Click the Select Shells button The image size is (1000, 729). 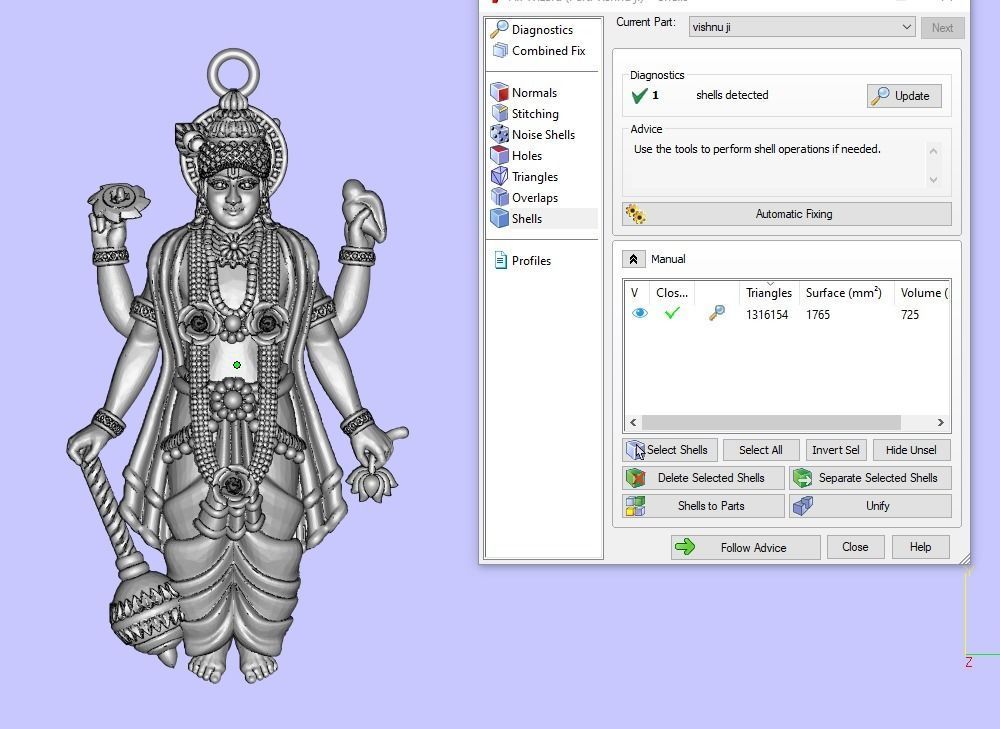pos(670,450)
